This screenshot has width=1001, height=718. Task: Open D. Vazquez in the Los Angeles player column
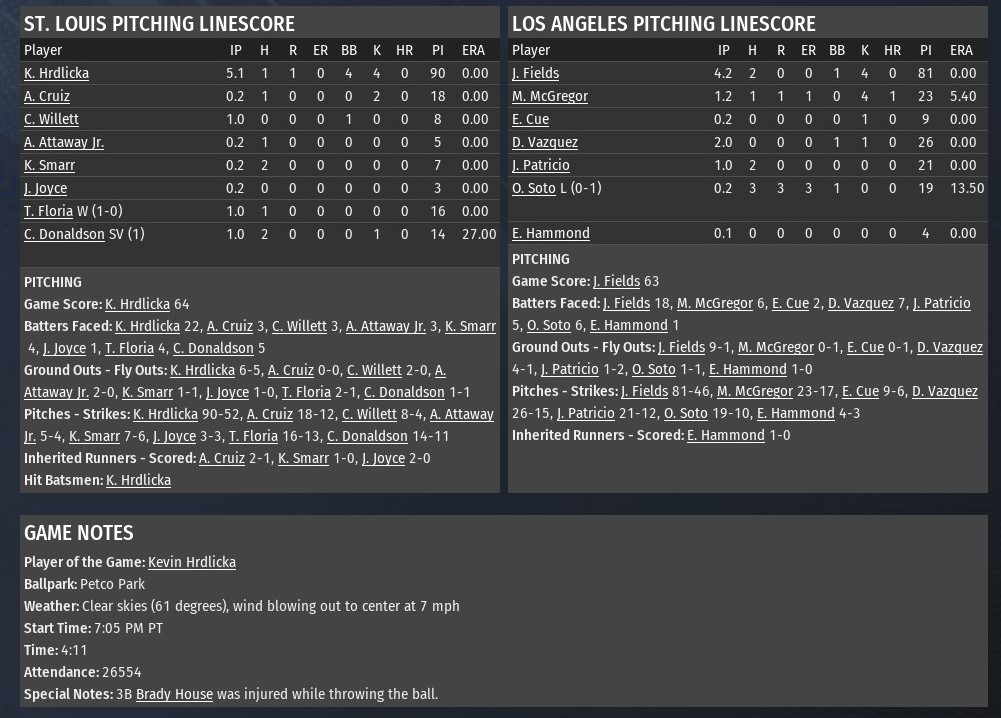click(x=544, y=142)
